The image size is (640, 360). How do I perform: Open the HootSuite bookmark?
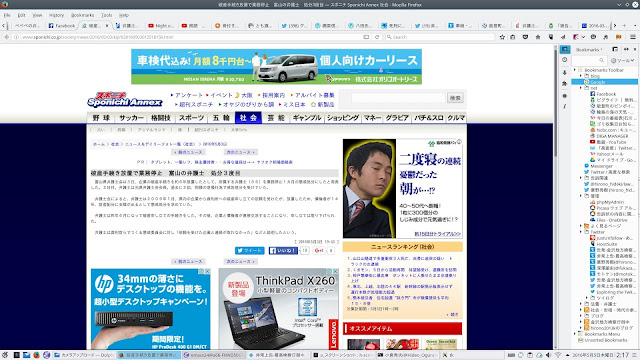click(604, 244)
